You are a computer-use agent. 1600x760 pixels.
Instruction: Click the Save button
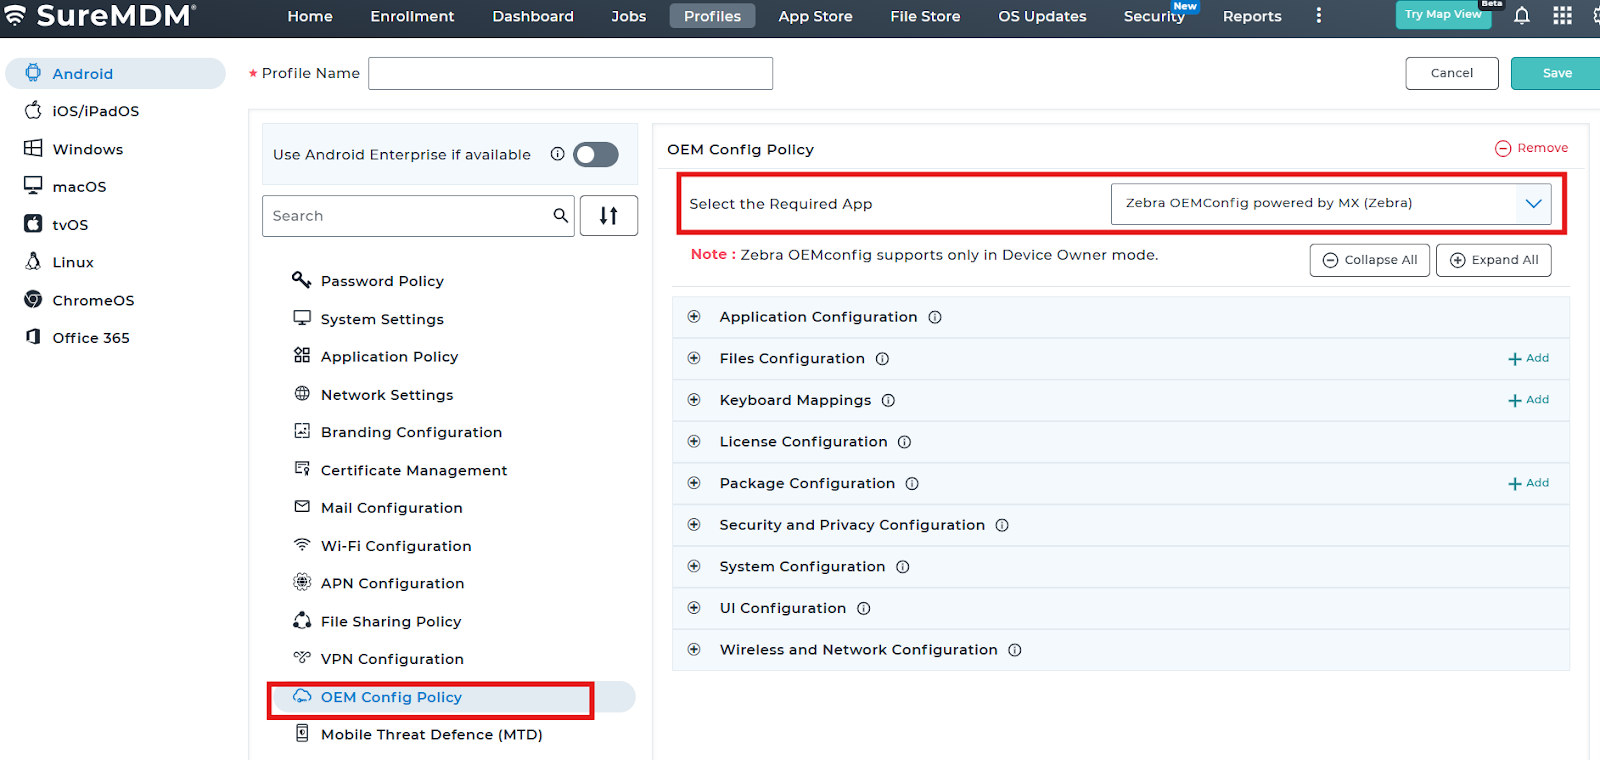coord(1556,73)
